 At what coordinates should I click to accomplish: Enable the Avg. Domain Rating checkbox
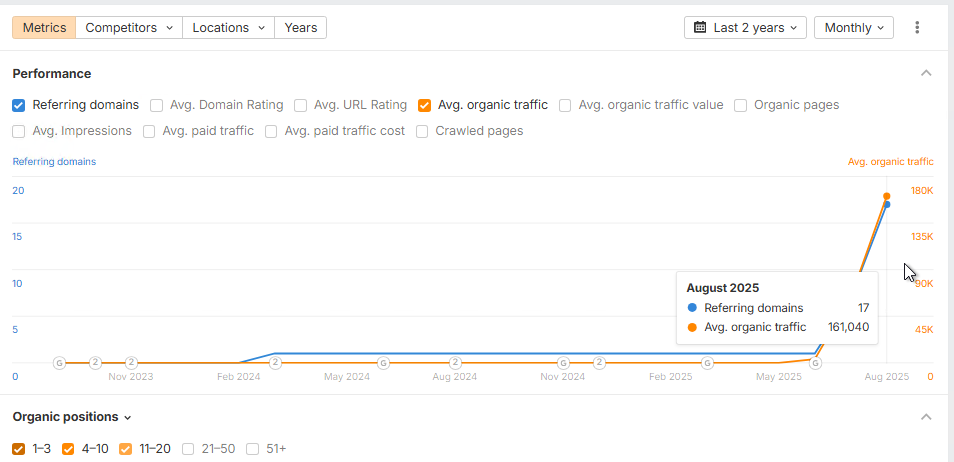[156, 105]
